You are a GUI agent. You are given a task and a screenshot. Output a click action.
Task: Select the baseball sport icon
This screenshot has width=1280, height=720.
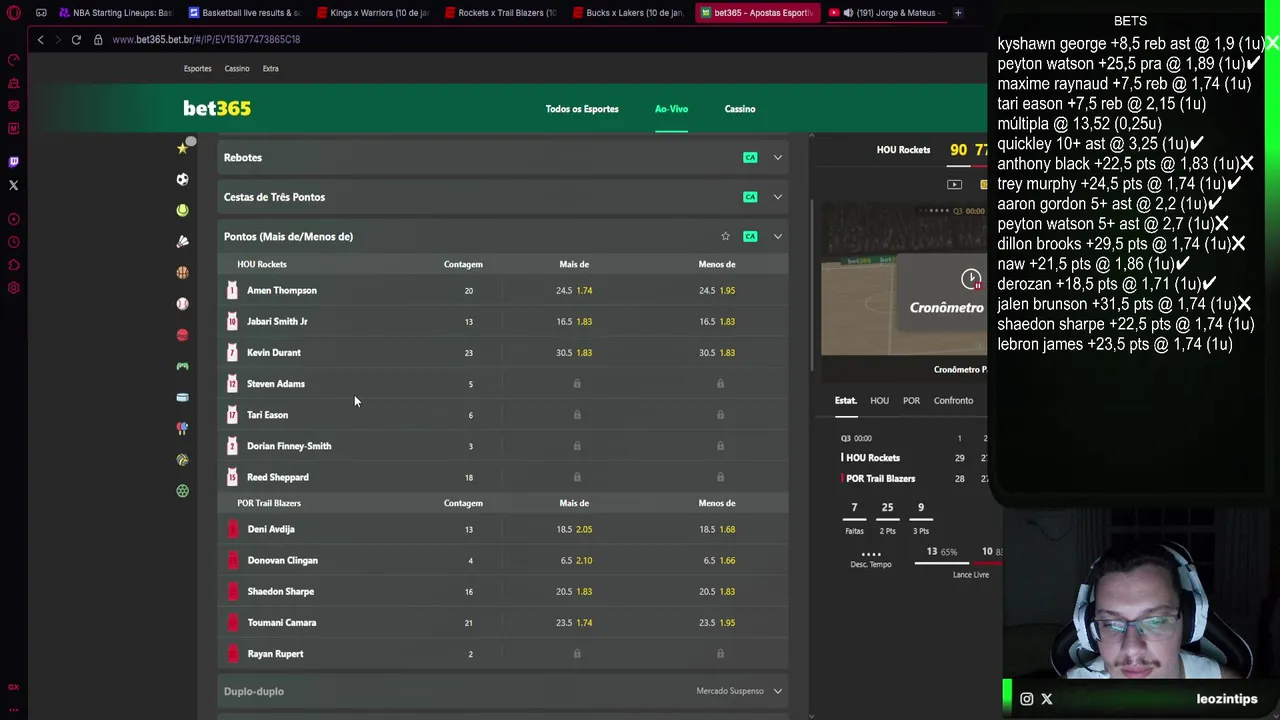click(182, 303)
